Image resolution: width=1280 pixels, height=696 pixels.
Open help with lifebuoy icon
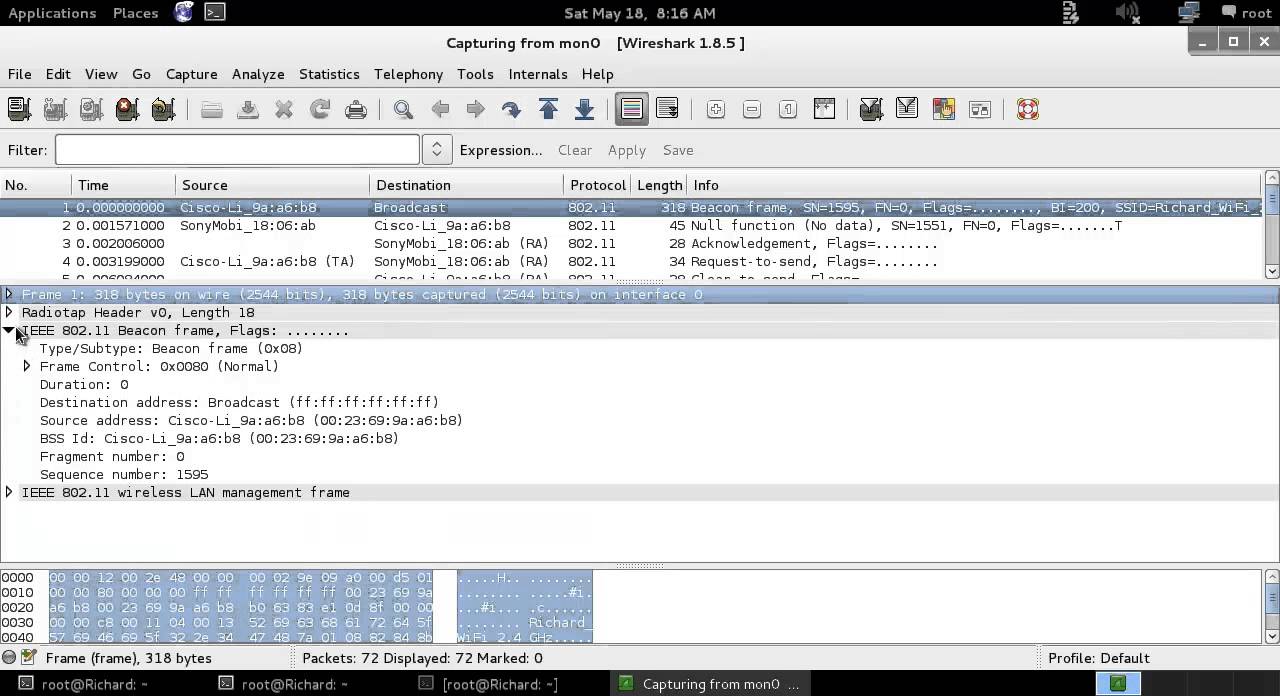(x=1028, y=109)
